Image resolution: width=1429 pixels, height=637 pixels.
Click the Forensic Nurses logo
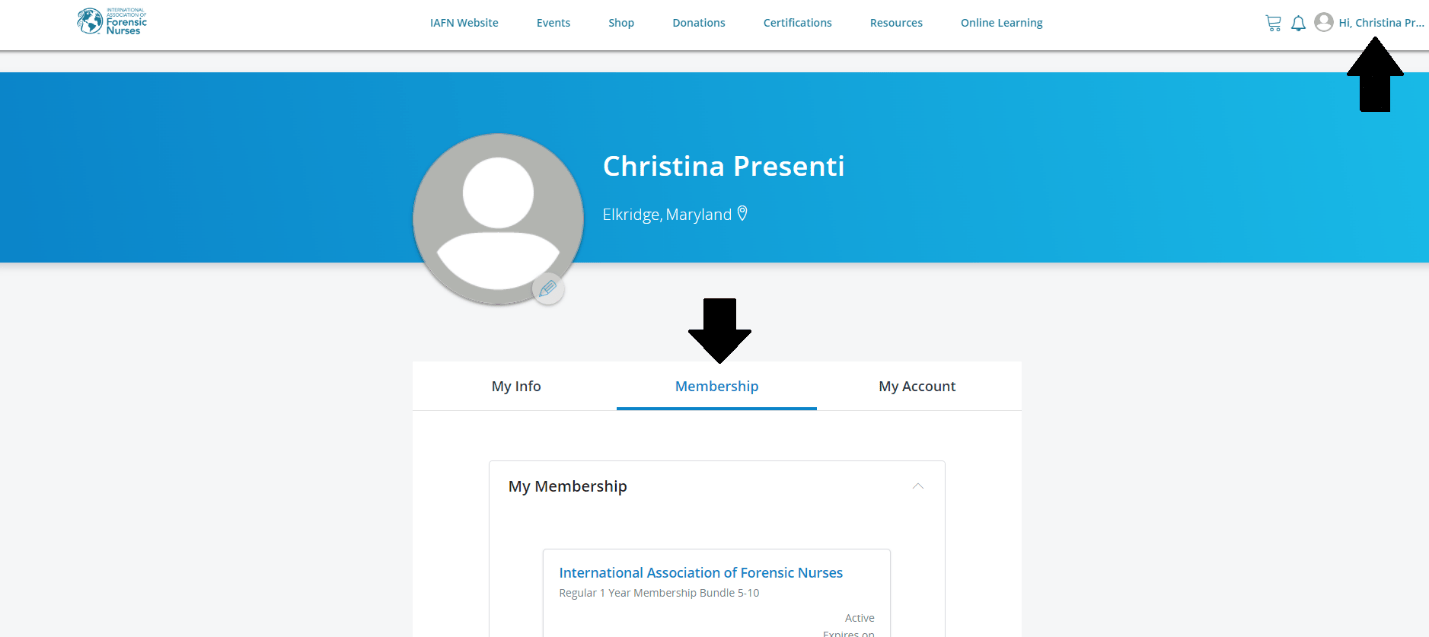coord(112,21)
